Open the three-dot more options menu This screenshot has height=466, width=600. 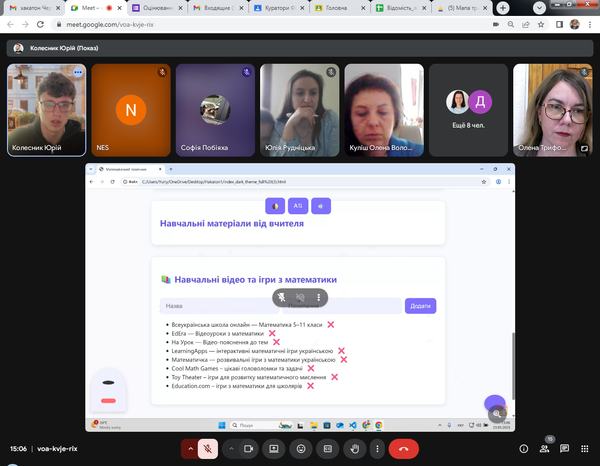point(376,449)
